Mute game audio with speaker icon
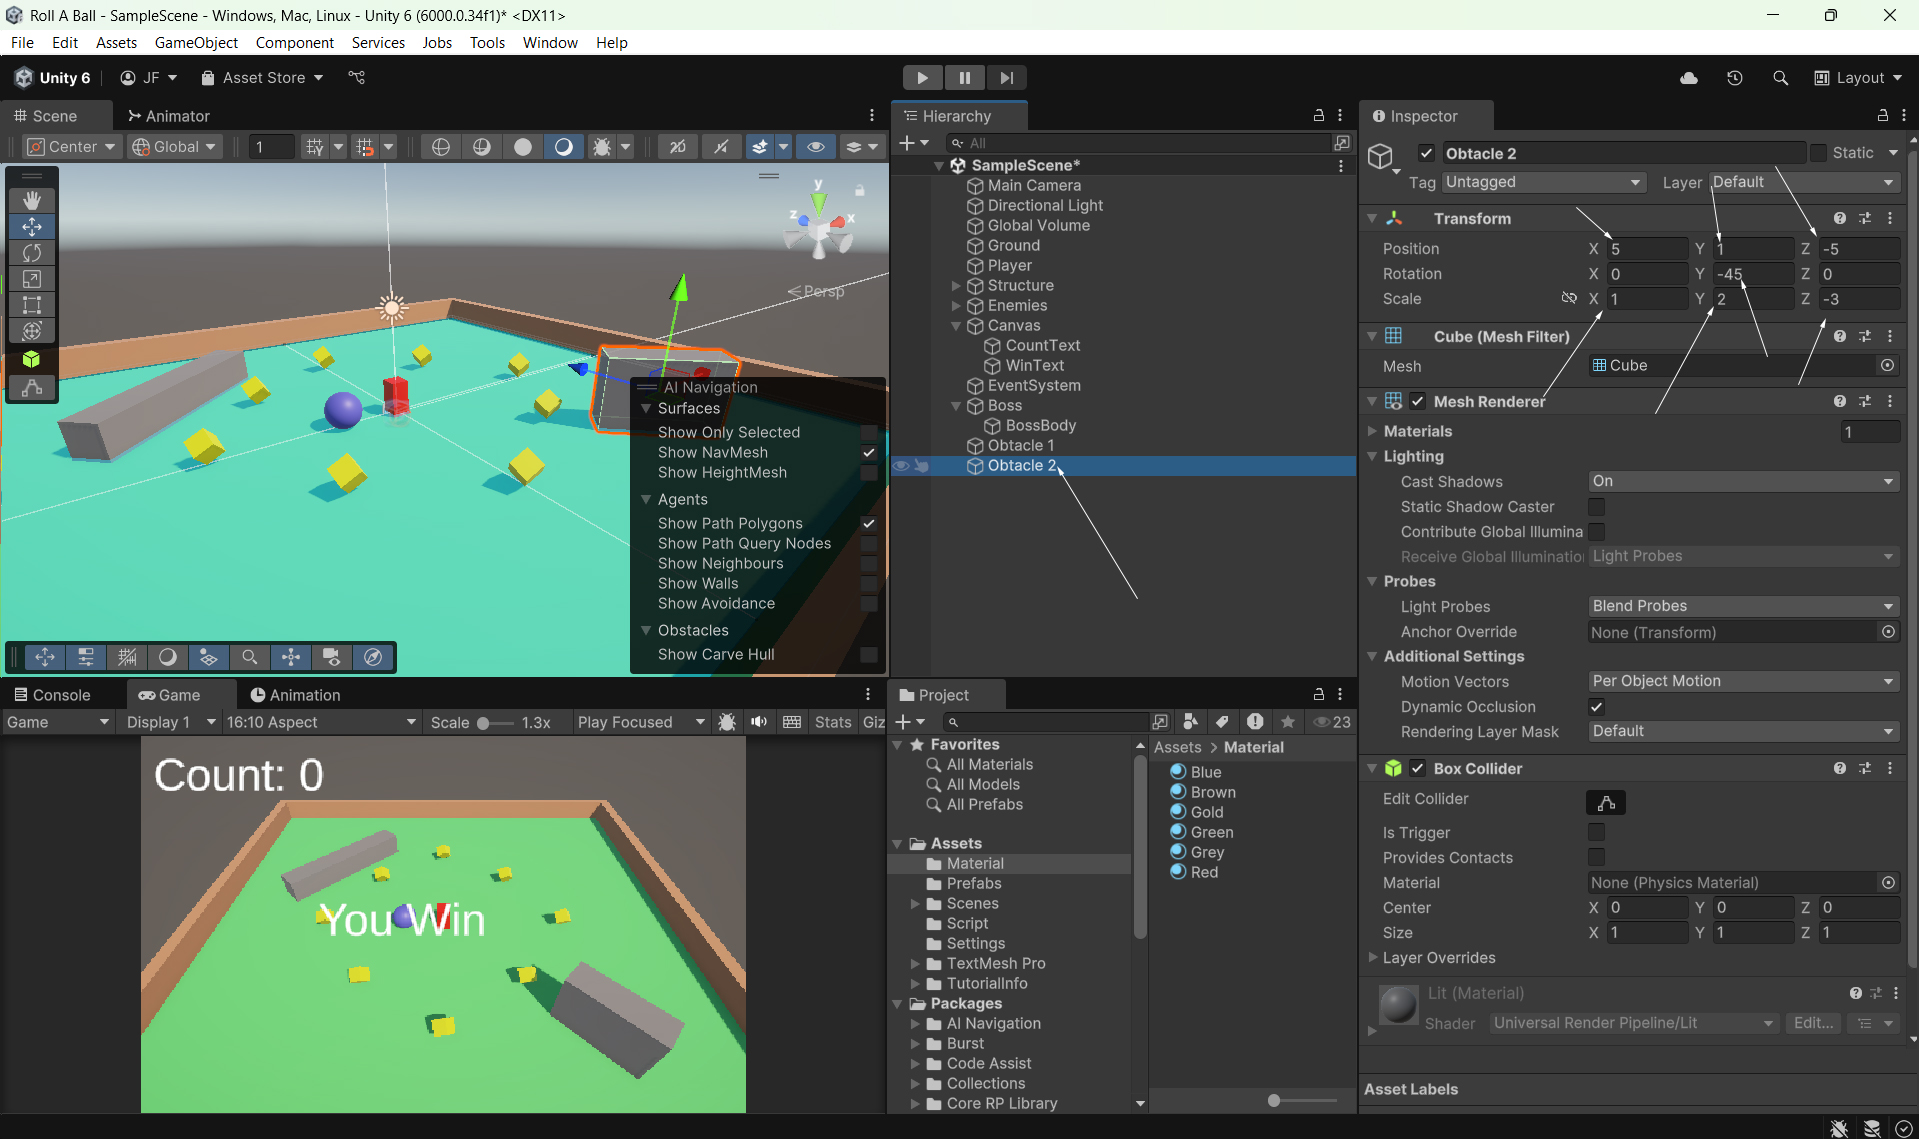Screen dimensions: 1919x1139 pos(759,722)
